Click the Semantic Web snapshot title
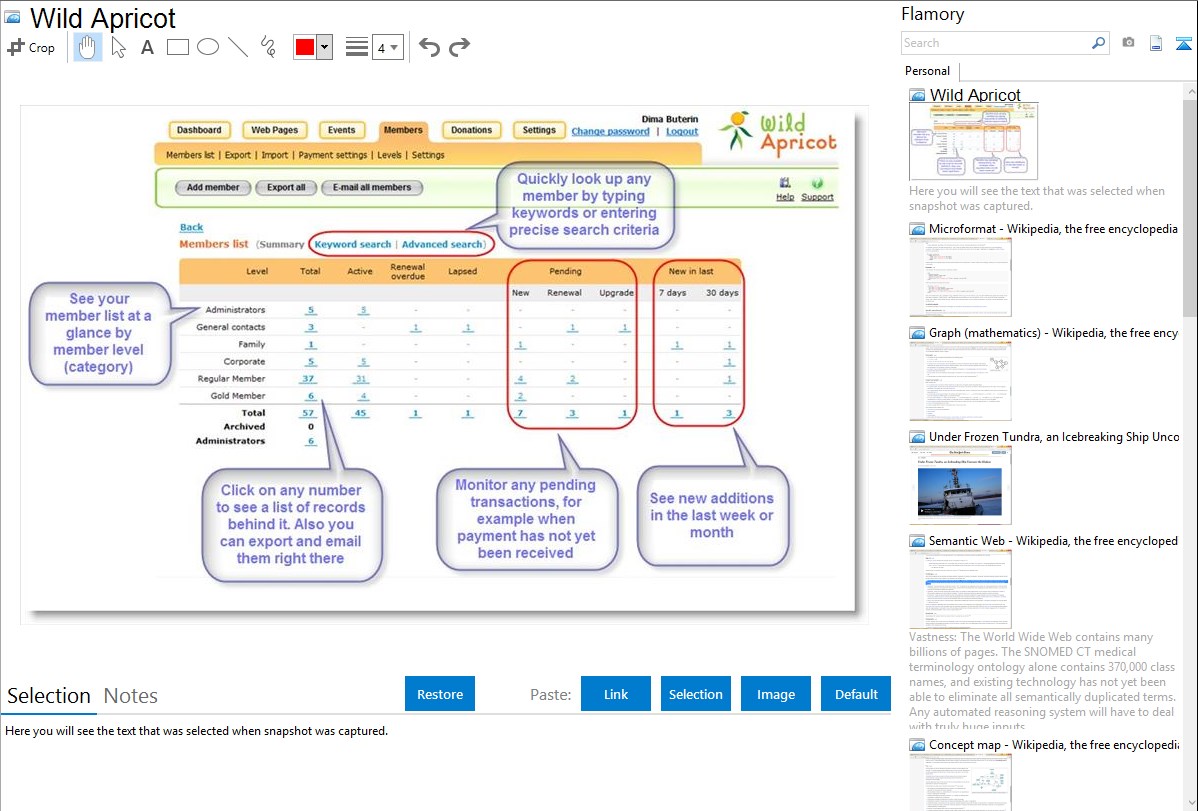 coord(1054,540)
